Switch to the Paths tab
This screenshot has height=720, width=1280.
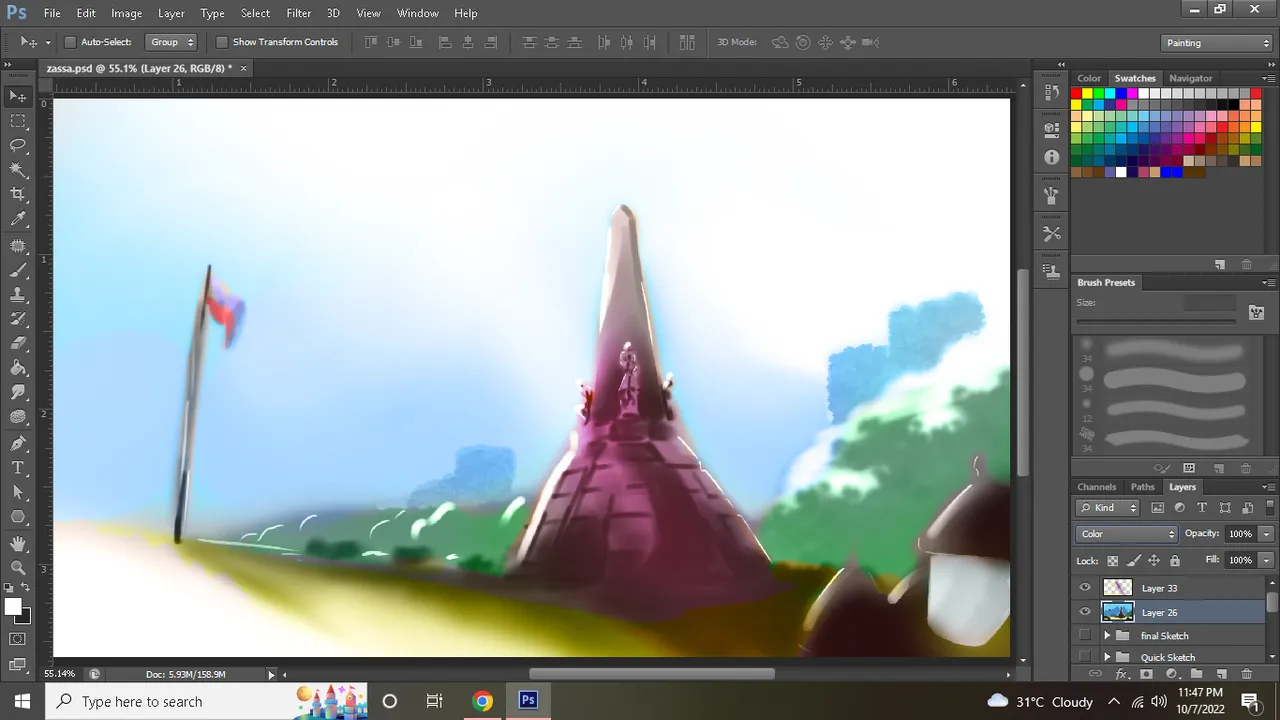click(x=1142, y=487)
